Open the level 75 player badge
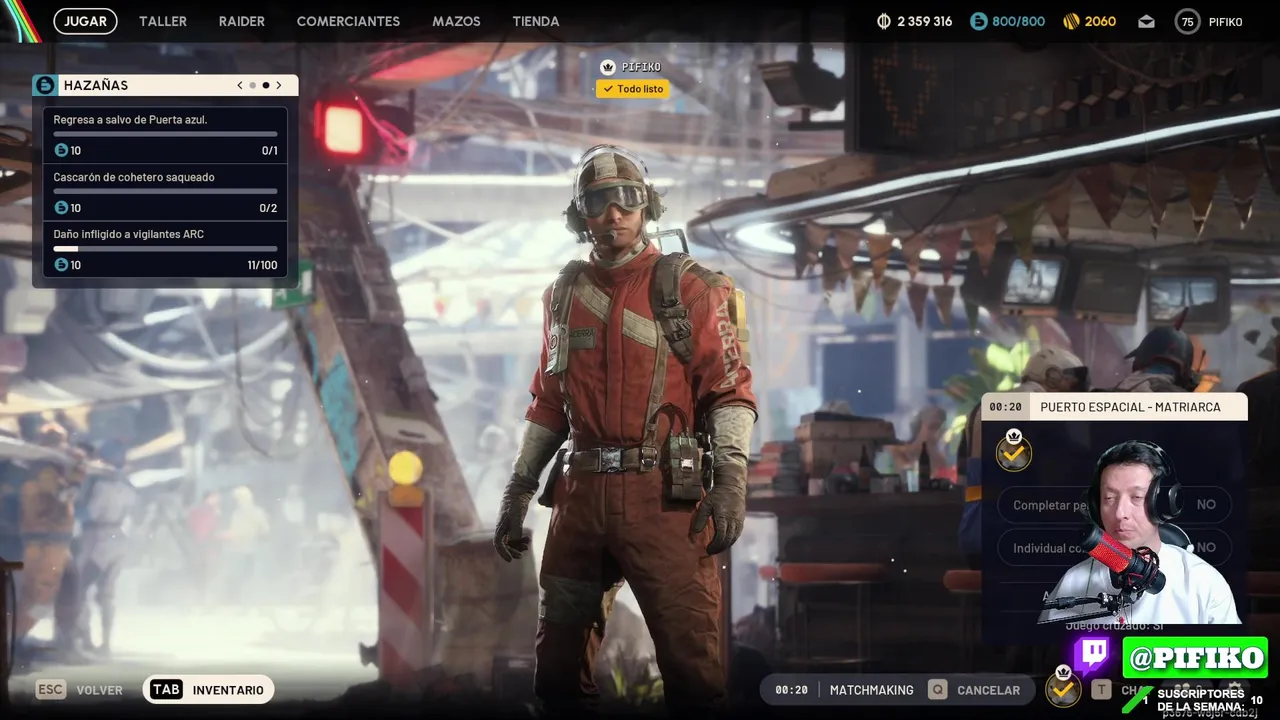1280x720 pixels. tap(1187, 21)
